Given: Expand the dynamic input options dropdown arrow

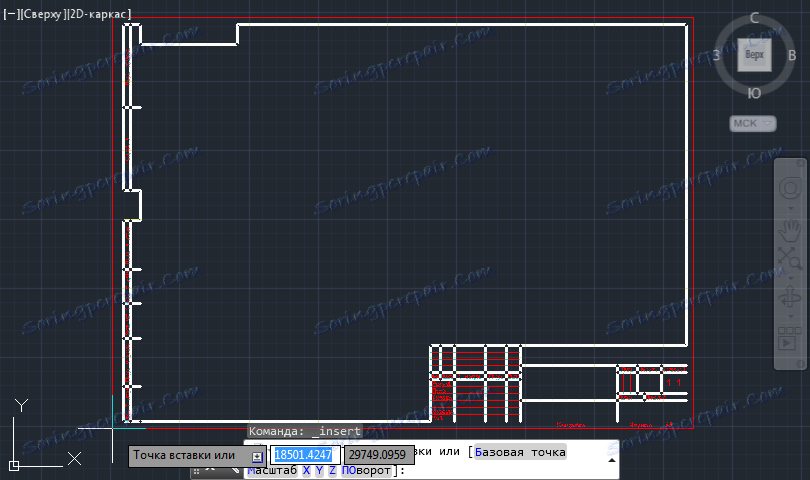Looking at the screenshot, I should pos(258,456).
